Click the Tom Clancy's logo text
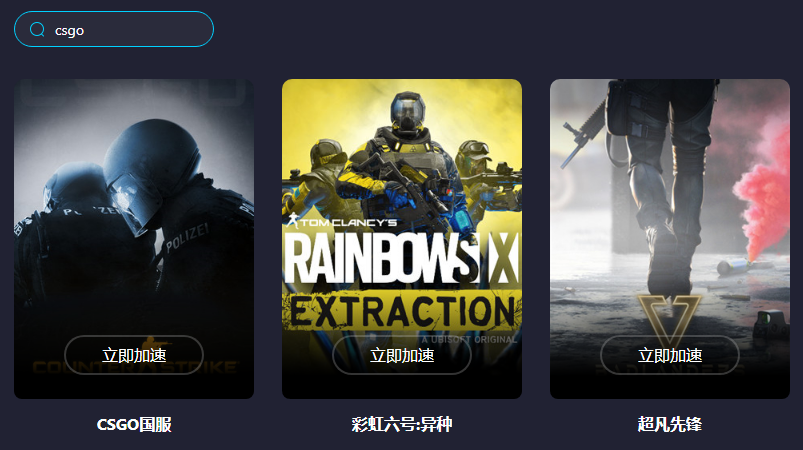Viewport: 803px width, 450px height. [x=342, y=222]
